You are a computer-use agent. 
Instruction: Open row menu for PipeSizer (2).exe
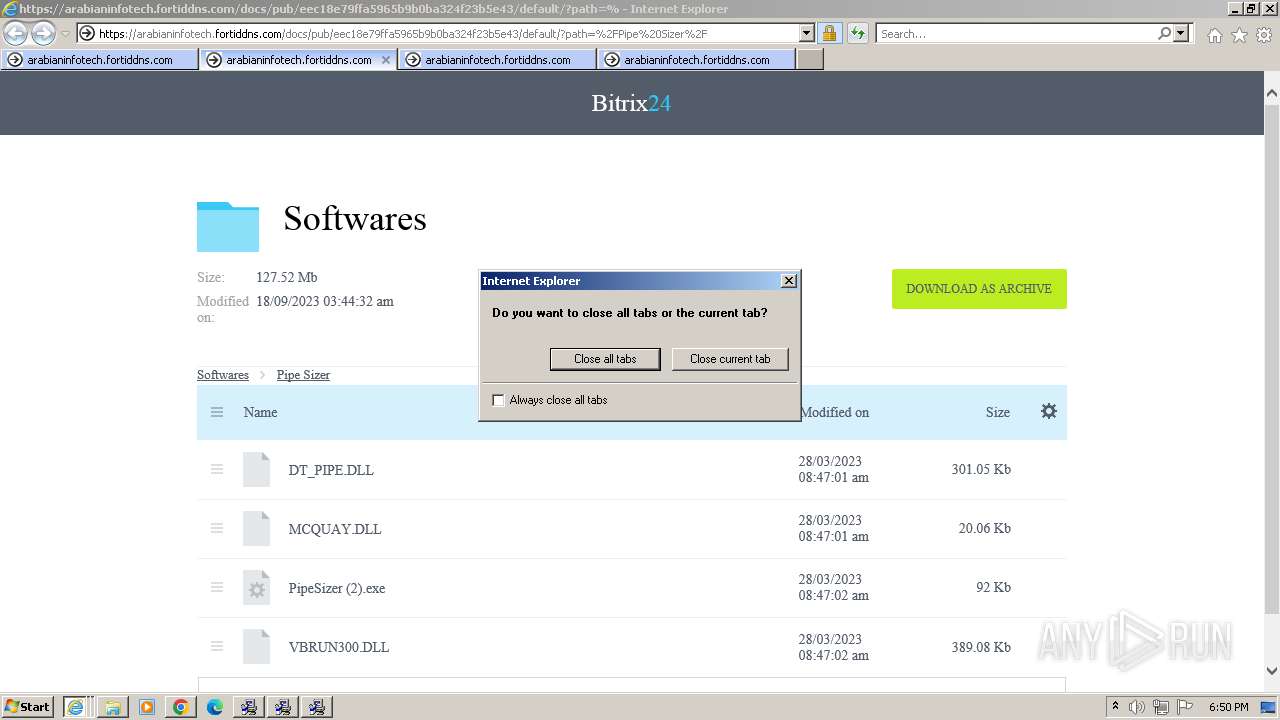click(x=217, y=587)
